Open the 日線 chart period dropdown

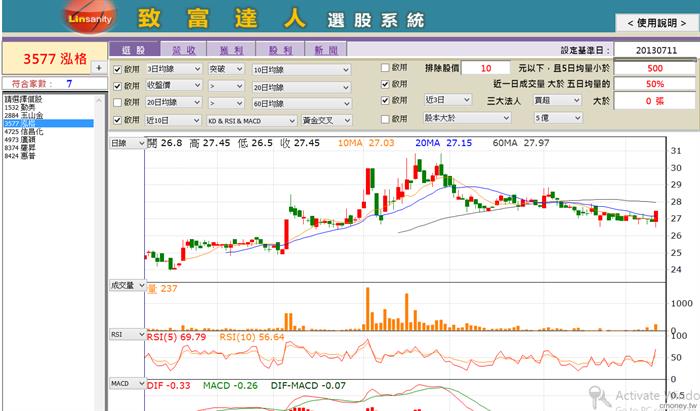tap(128, 143)
